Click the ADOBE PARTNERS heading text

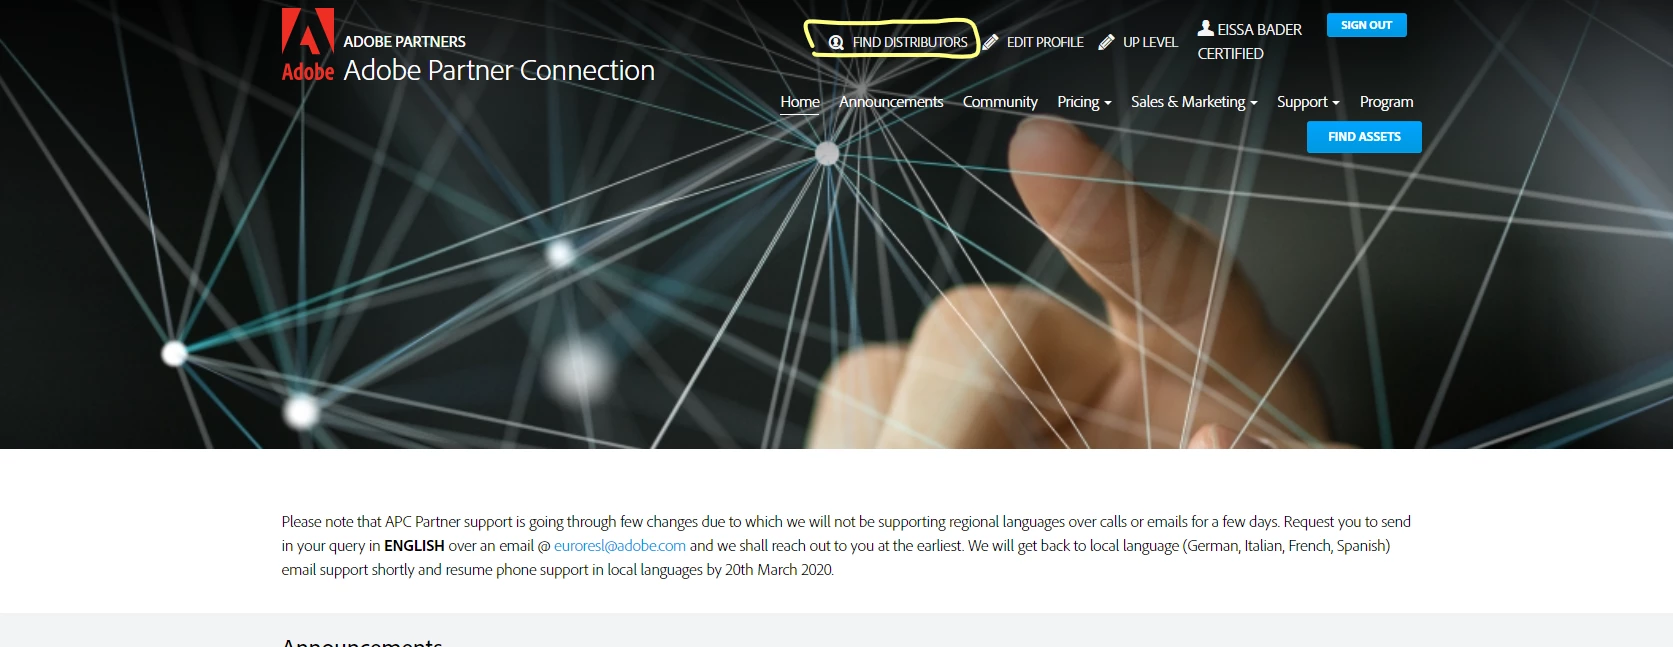[x=404, y=42]
